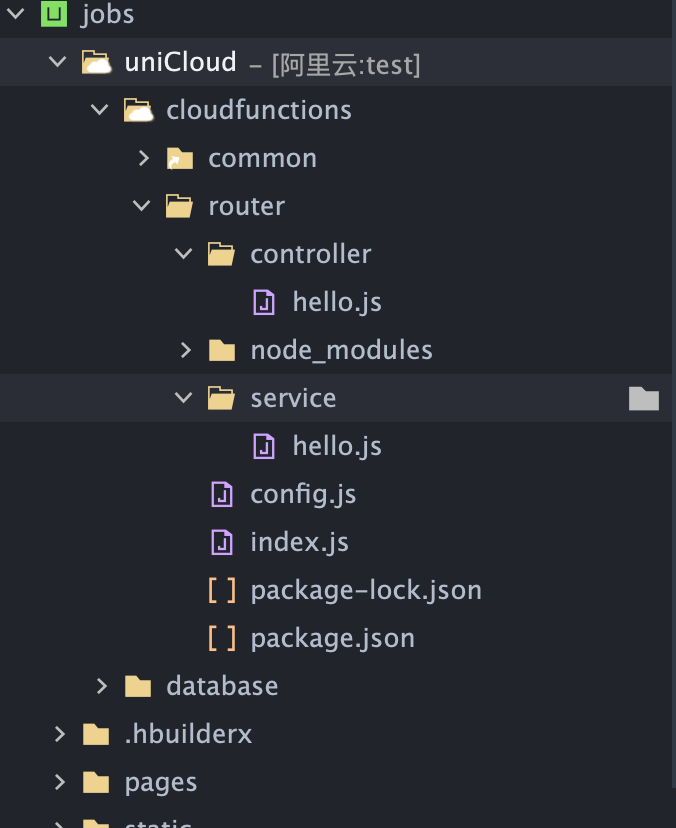Viewport: 676px width, 828px height.
Task: Open hello.js under service
Action: click(336, 446)
